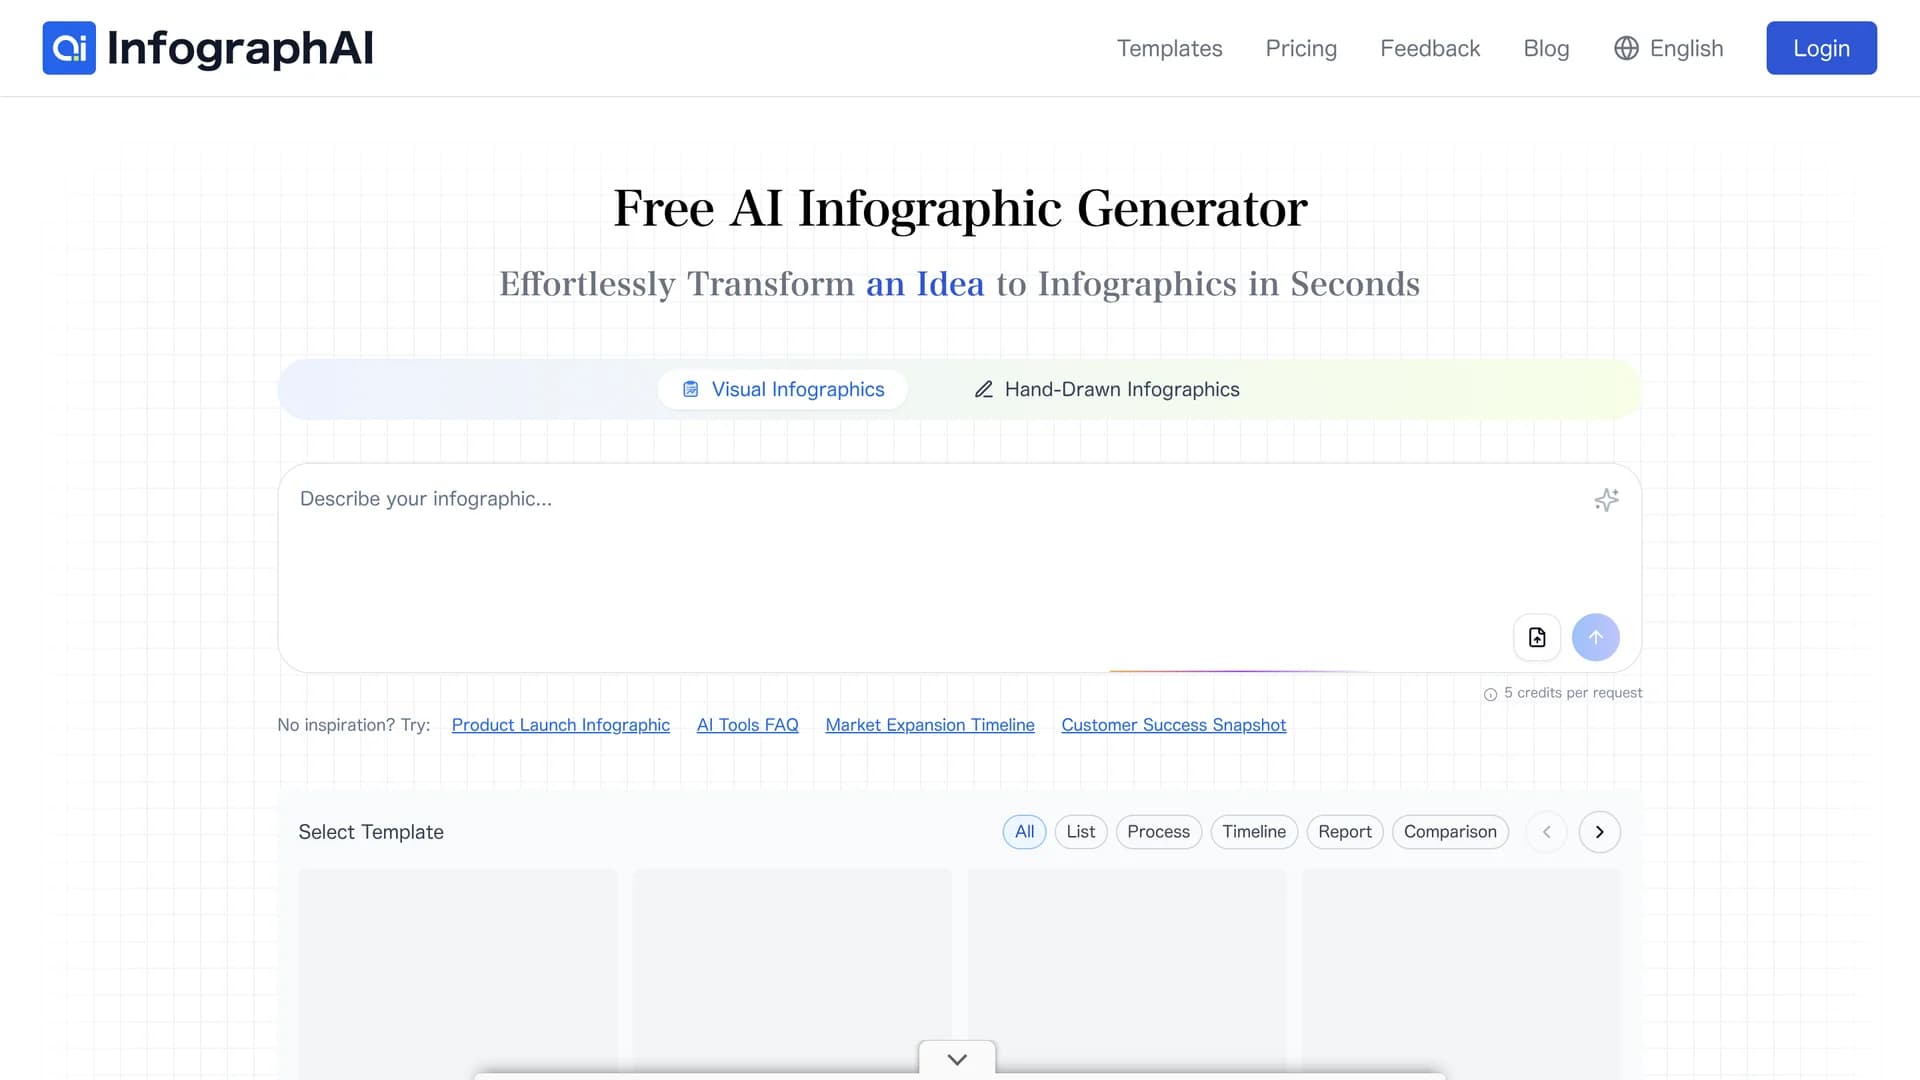Screen dimensions: 1920x1080
Task: Click the Login button
Action: point(1821,48)
